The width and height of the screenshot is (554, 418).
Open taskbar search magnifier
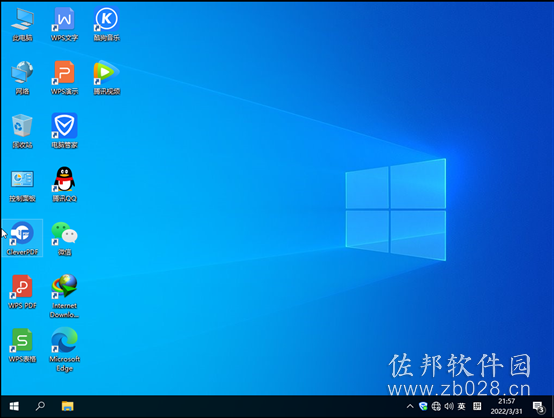40,406
